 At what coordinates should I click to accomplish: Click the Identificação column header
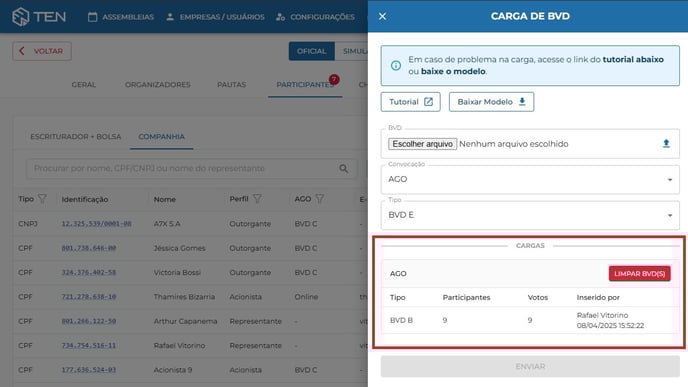click(x=85, y=199)
